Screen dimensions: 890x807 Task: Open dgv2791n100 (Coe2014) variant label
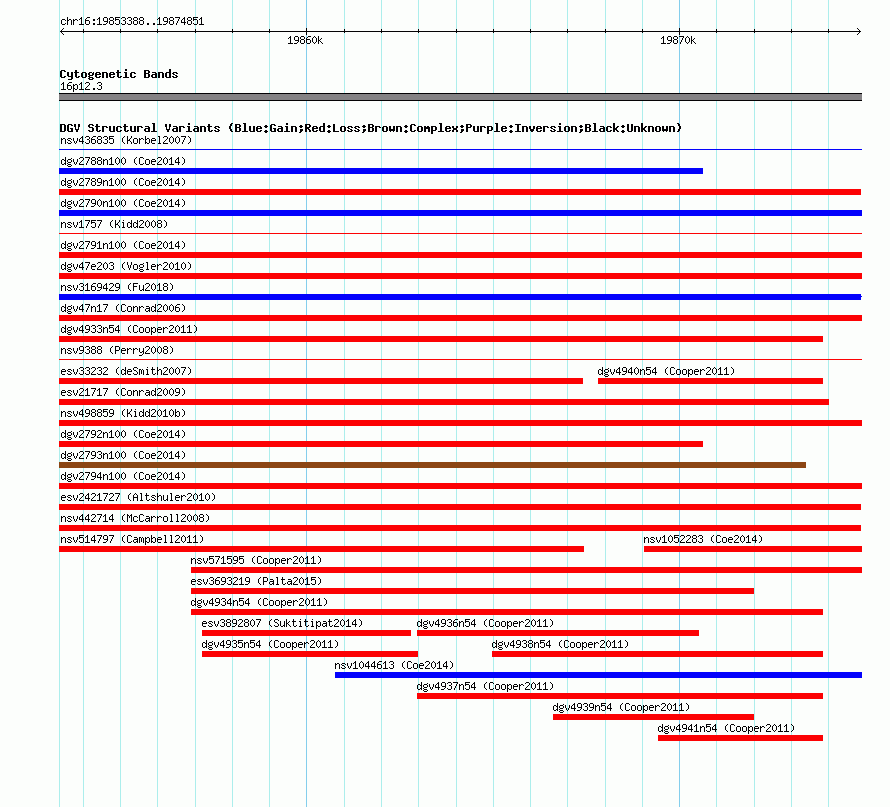click(x=123, y=245)
